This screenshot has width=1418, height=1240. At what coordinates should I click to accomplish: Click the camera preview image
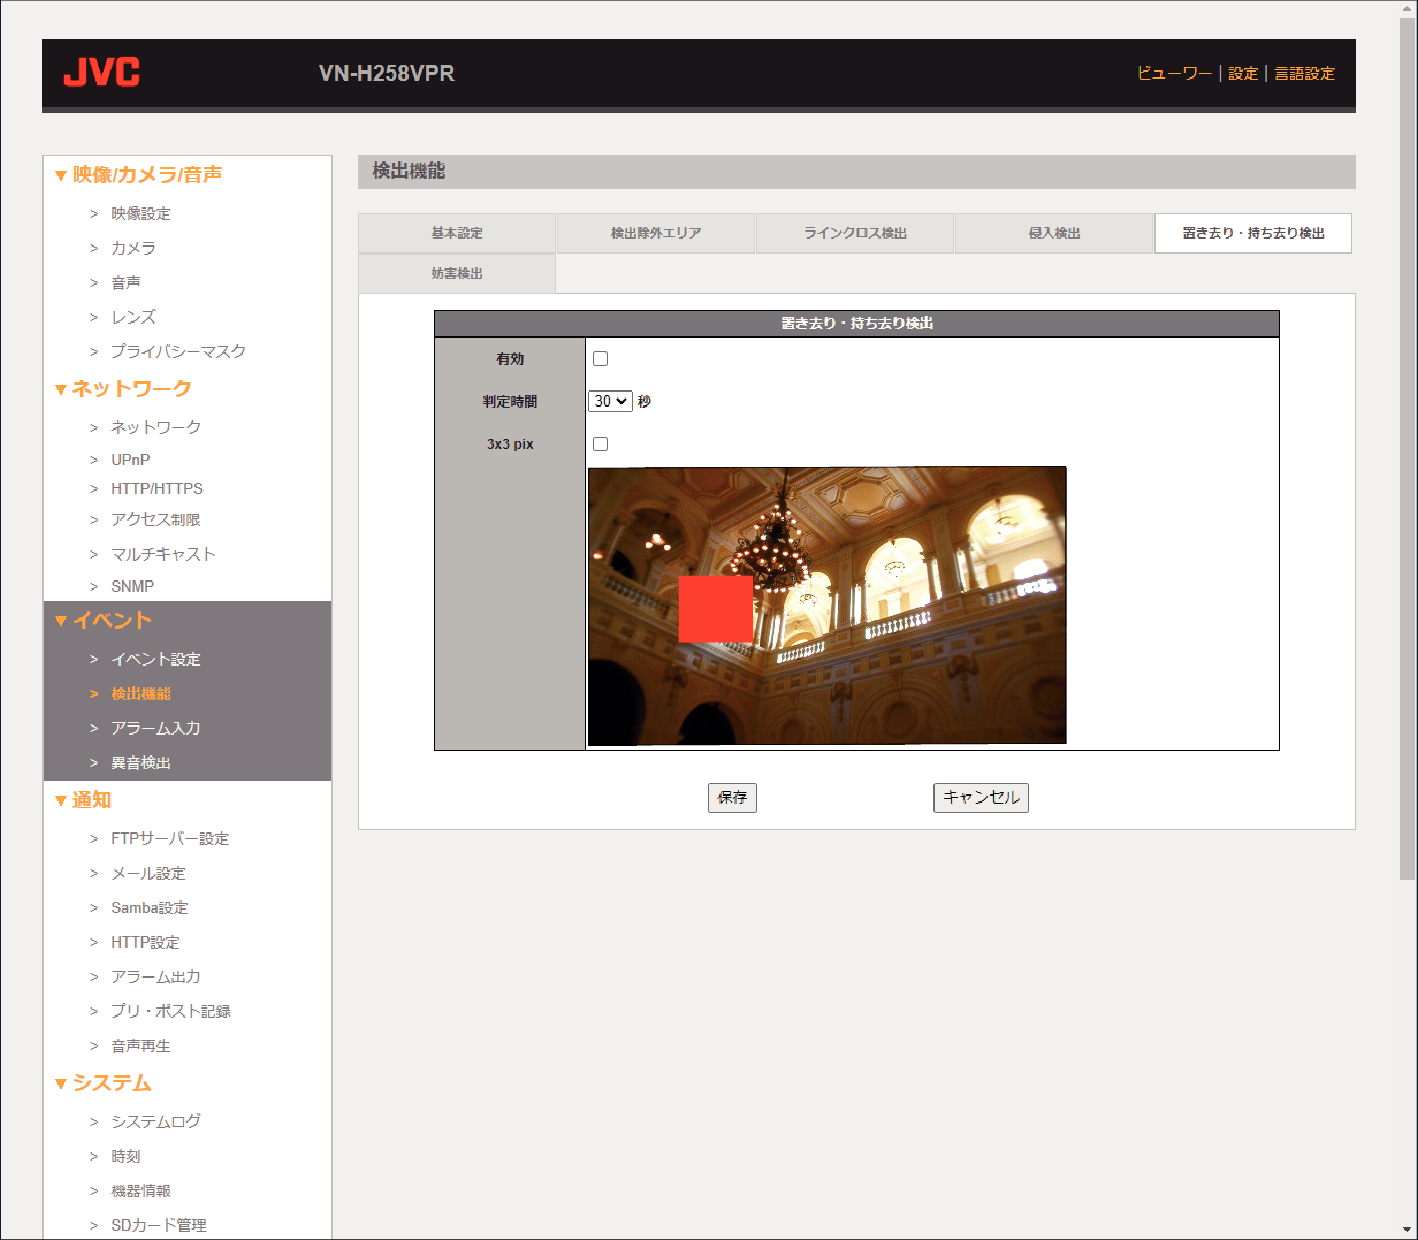(x=827, y=606)
